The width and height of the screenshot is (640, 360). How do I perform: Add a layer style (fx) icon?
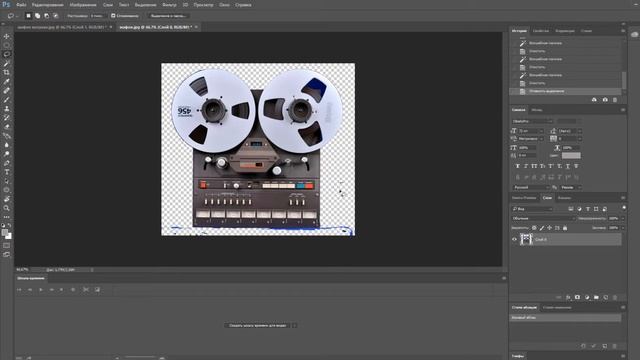[x=568, y=297]
